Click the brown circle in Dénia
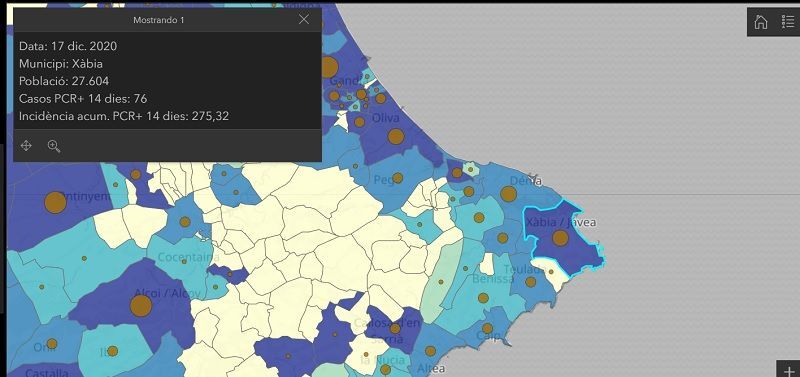 click(508, 194)
